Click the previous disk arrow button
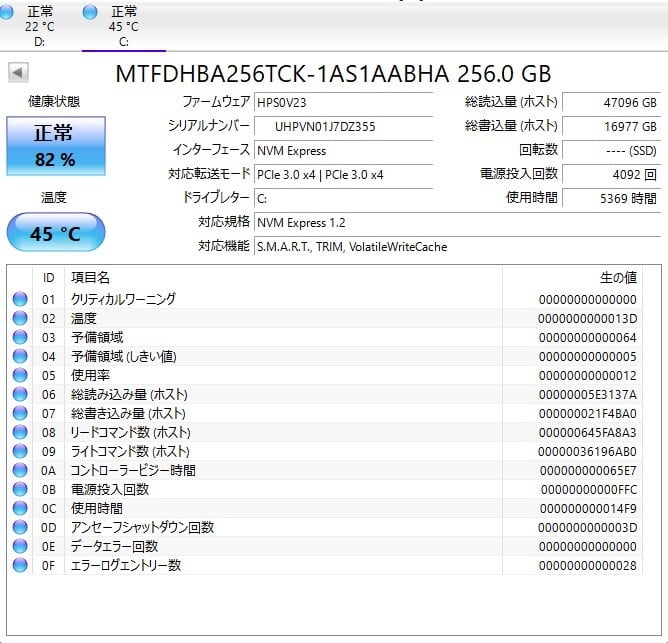The height and width of the screenshot is (643, 668). (x=18, y=73)
